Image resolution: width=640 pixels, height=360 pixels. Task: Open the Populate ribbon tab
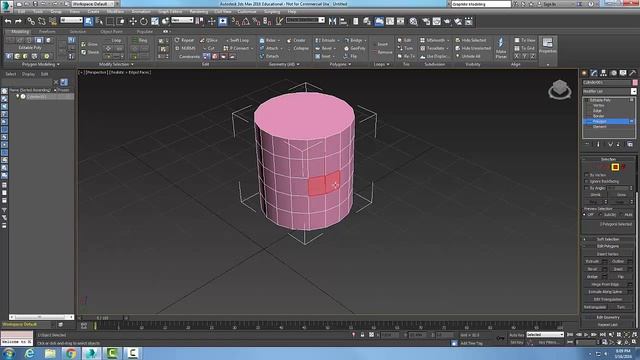tap(144, 31)
